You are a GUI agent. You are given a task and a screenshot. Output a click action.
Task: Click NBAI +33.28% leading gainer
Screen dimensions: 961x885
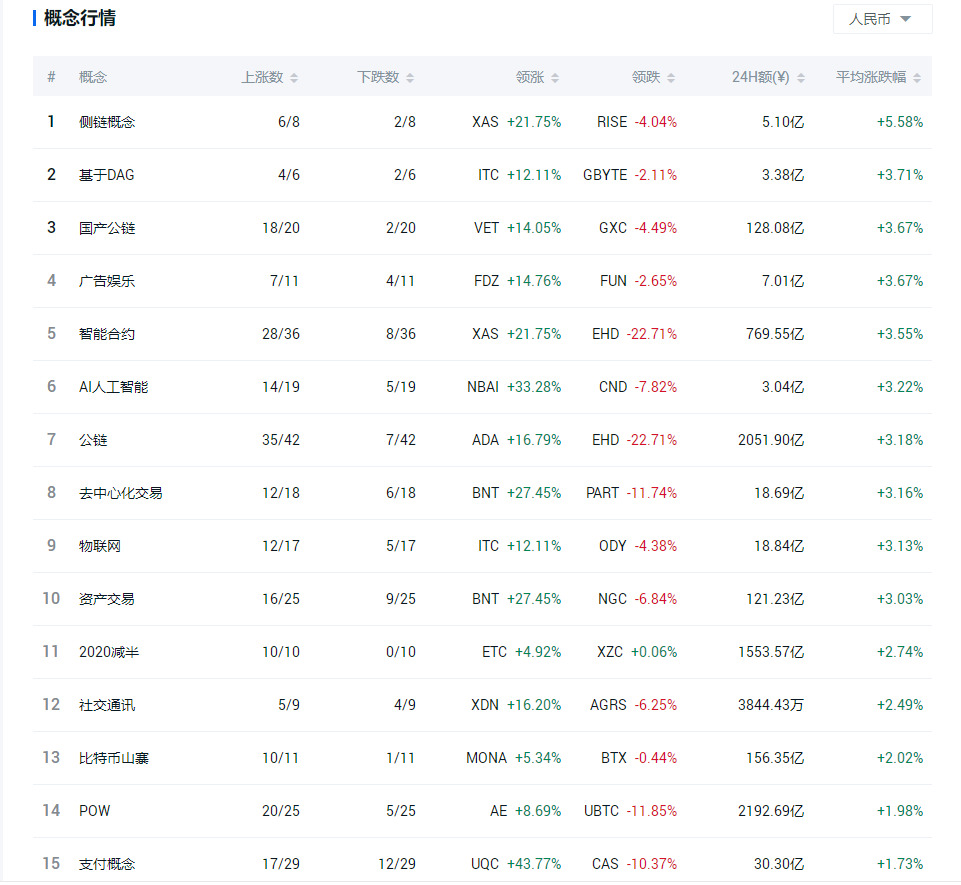tap(514, 387)
